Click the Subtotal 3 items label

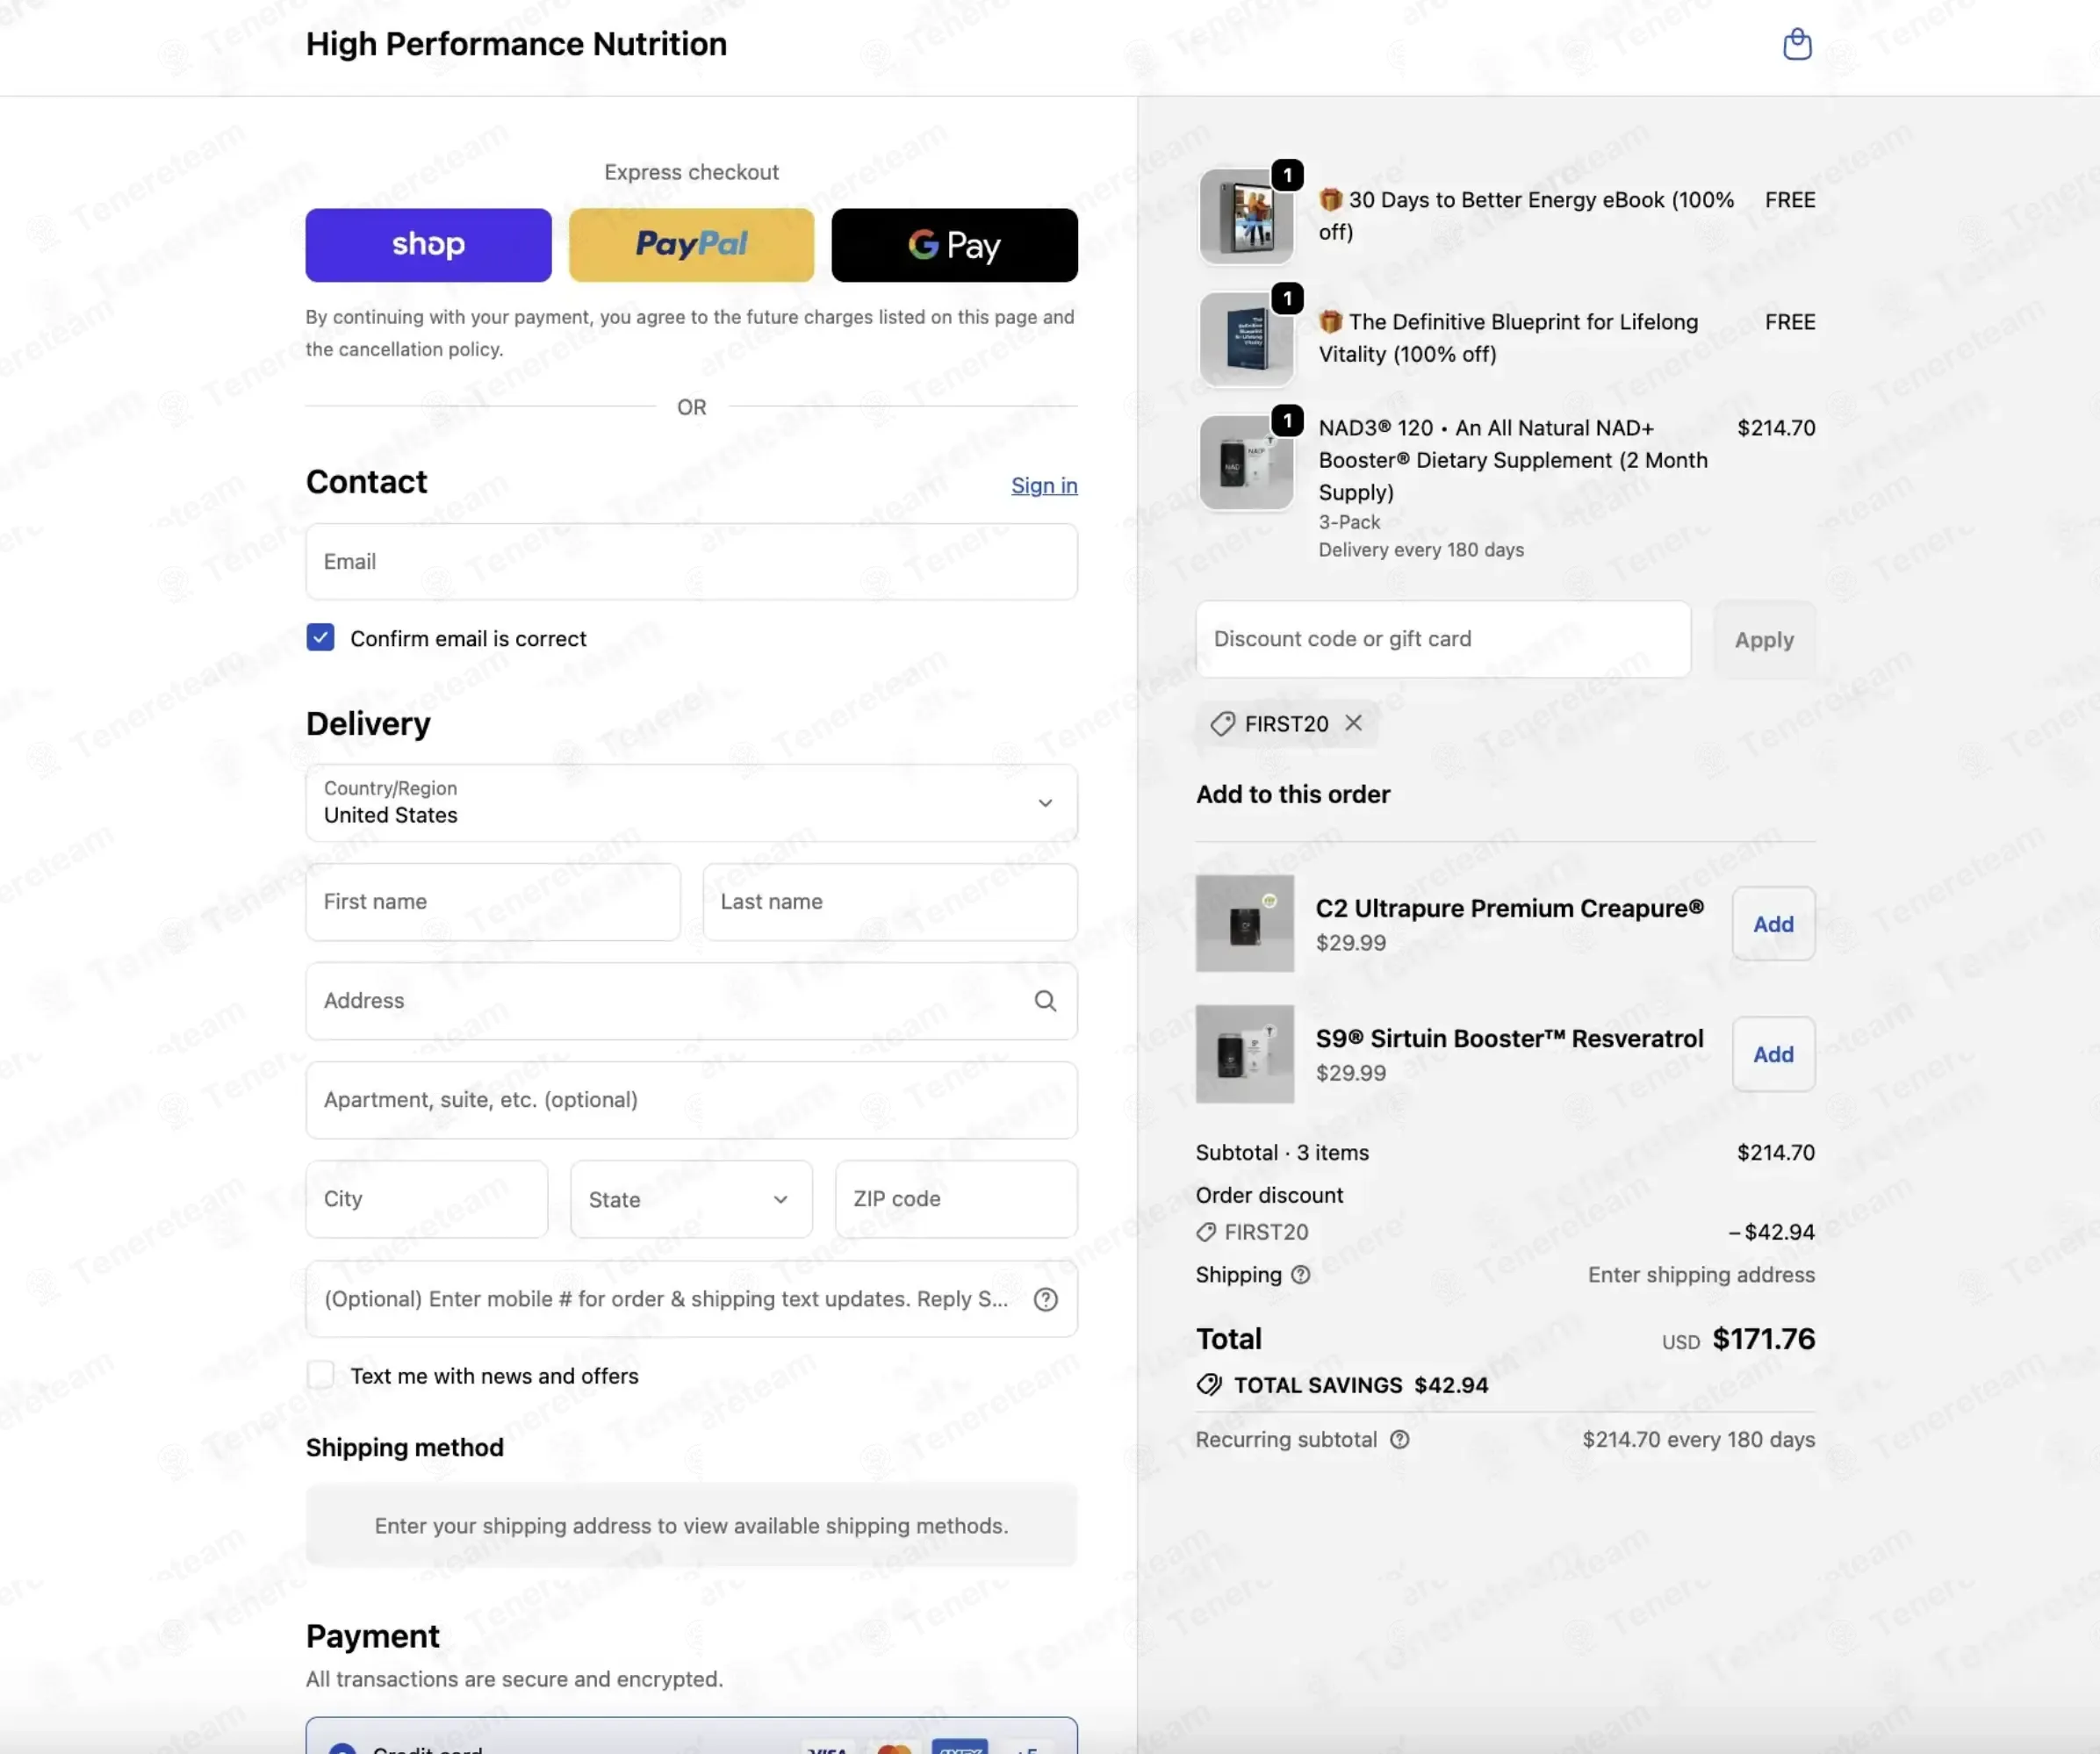[x=1282, y=1152]
